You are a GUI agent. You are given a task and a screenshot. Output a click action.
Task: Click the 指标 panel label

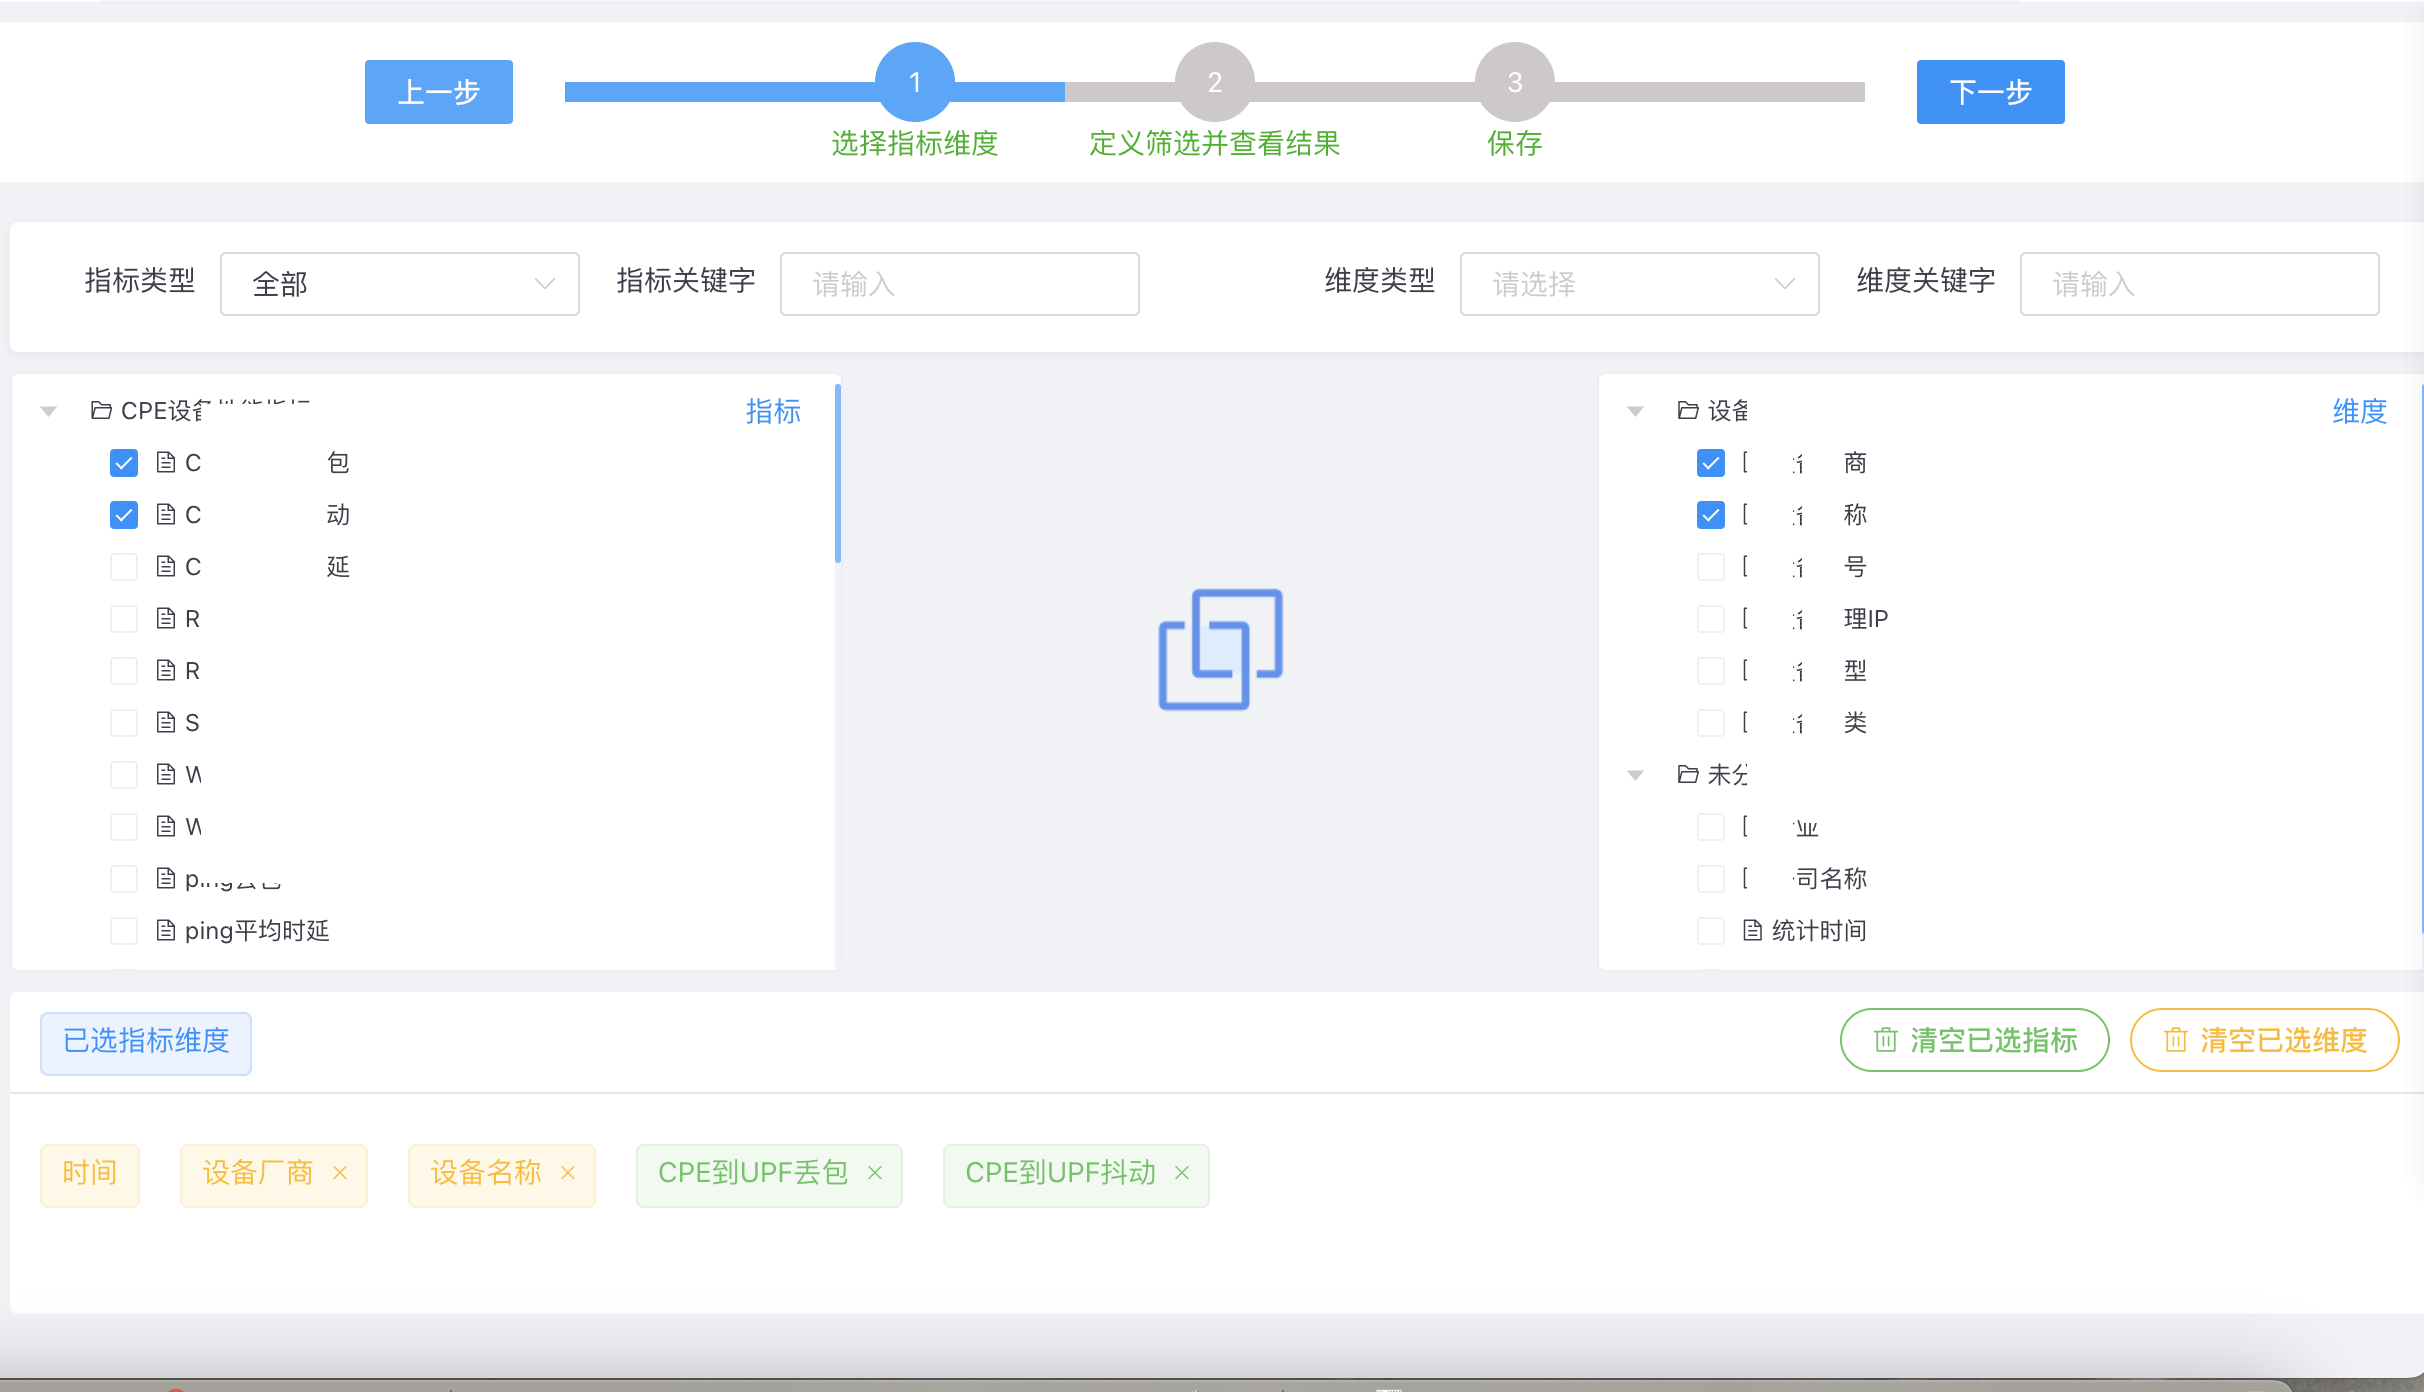pos(773,411)
